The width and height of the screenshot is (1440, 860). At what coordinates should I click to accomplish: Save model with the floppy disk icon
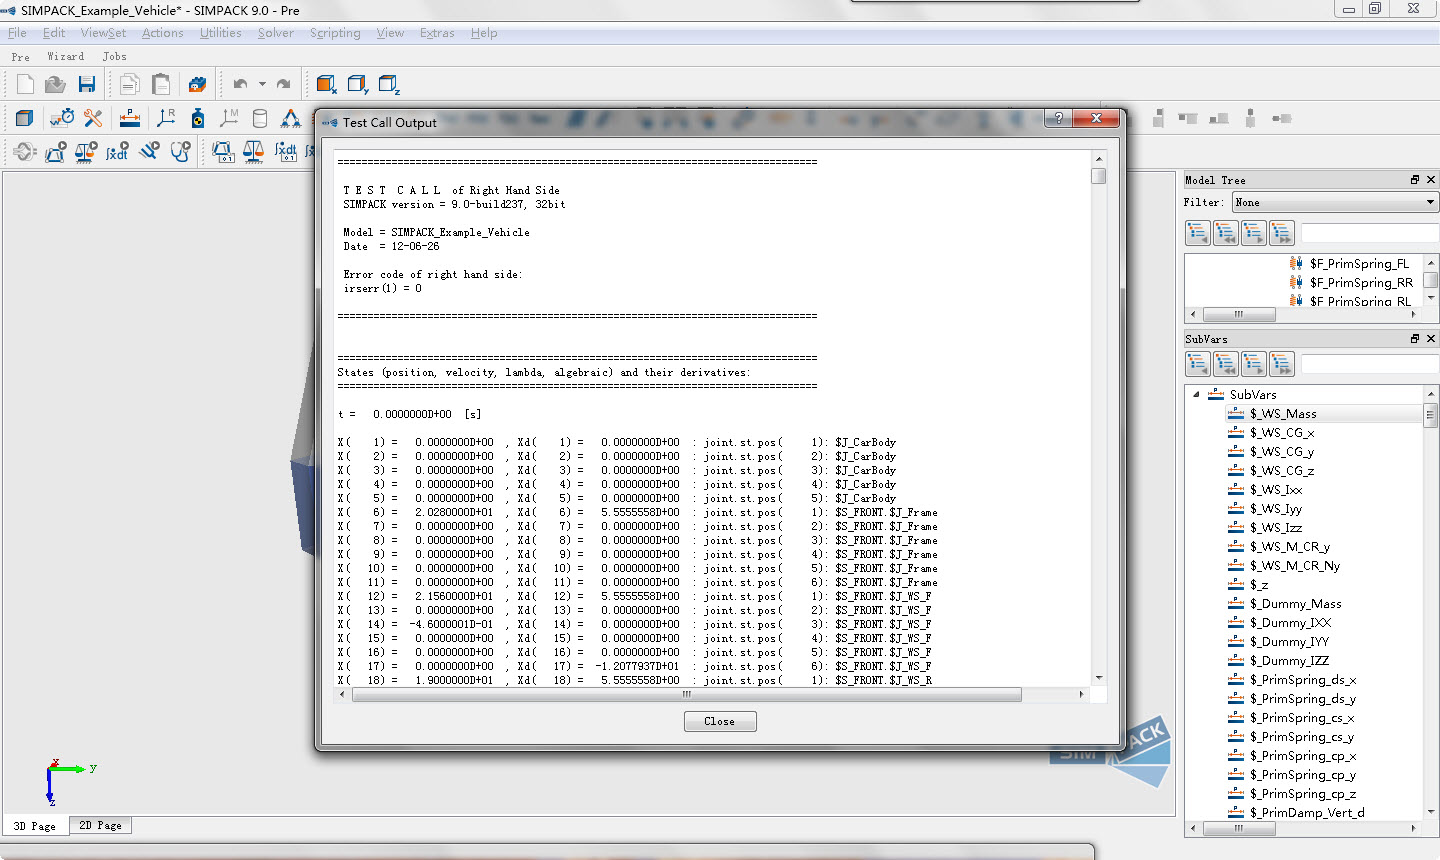click(87, 84)
